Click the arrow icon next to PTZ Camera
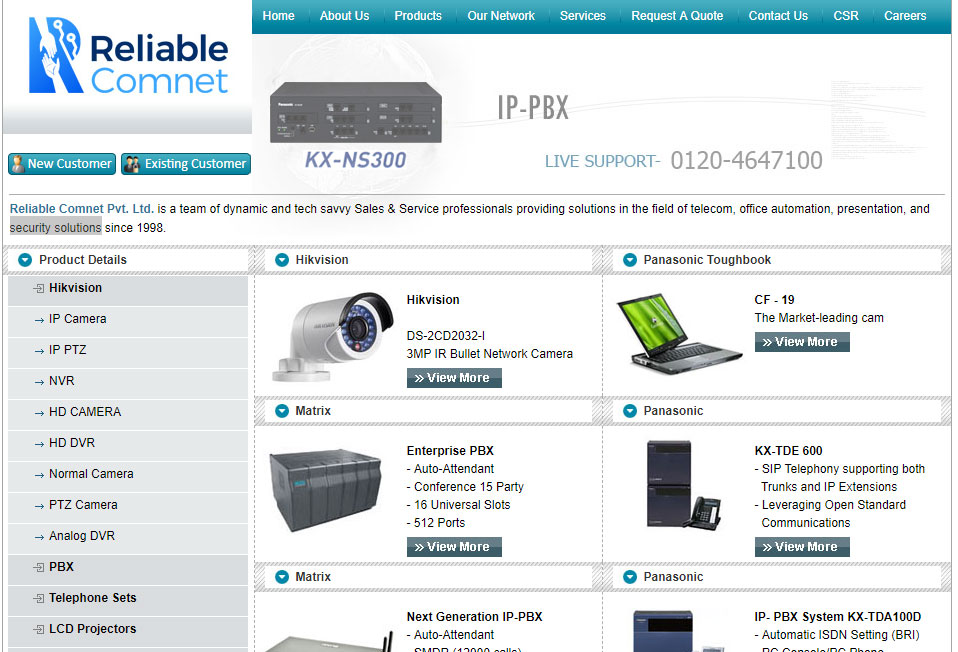The width and height of the screenshot is (958, 652). [x=39, y=506]
